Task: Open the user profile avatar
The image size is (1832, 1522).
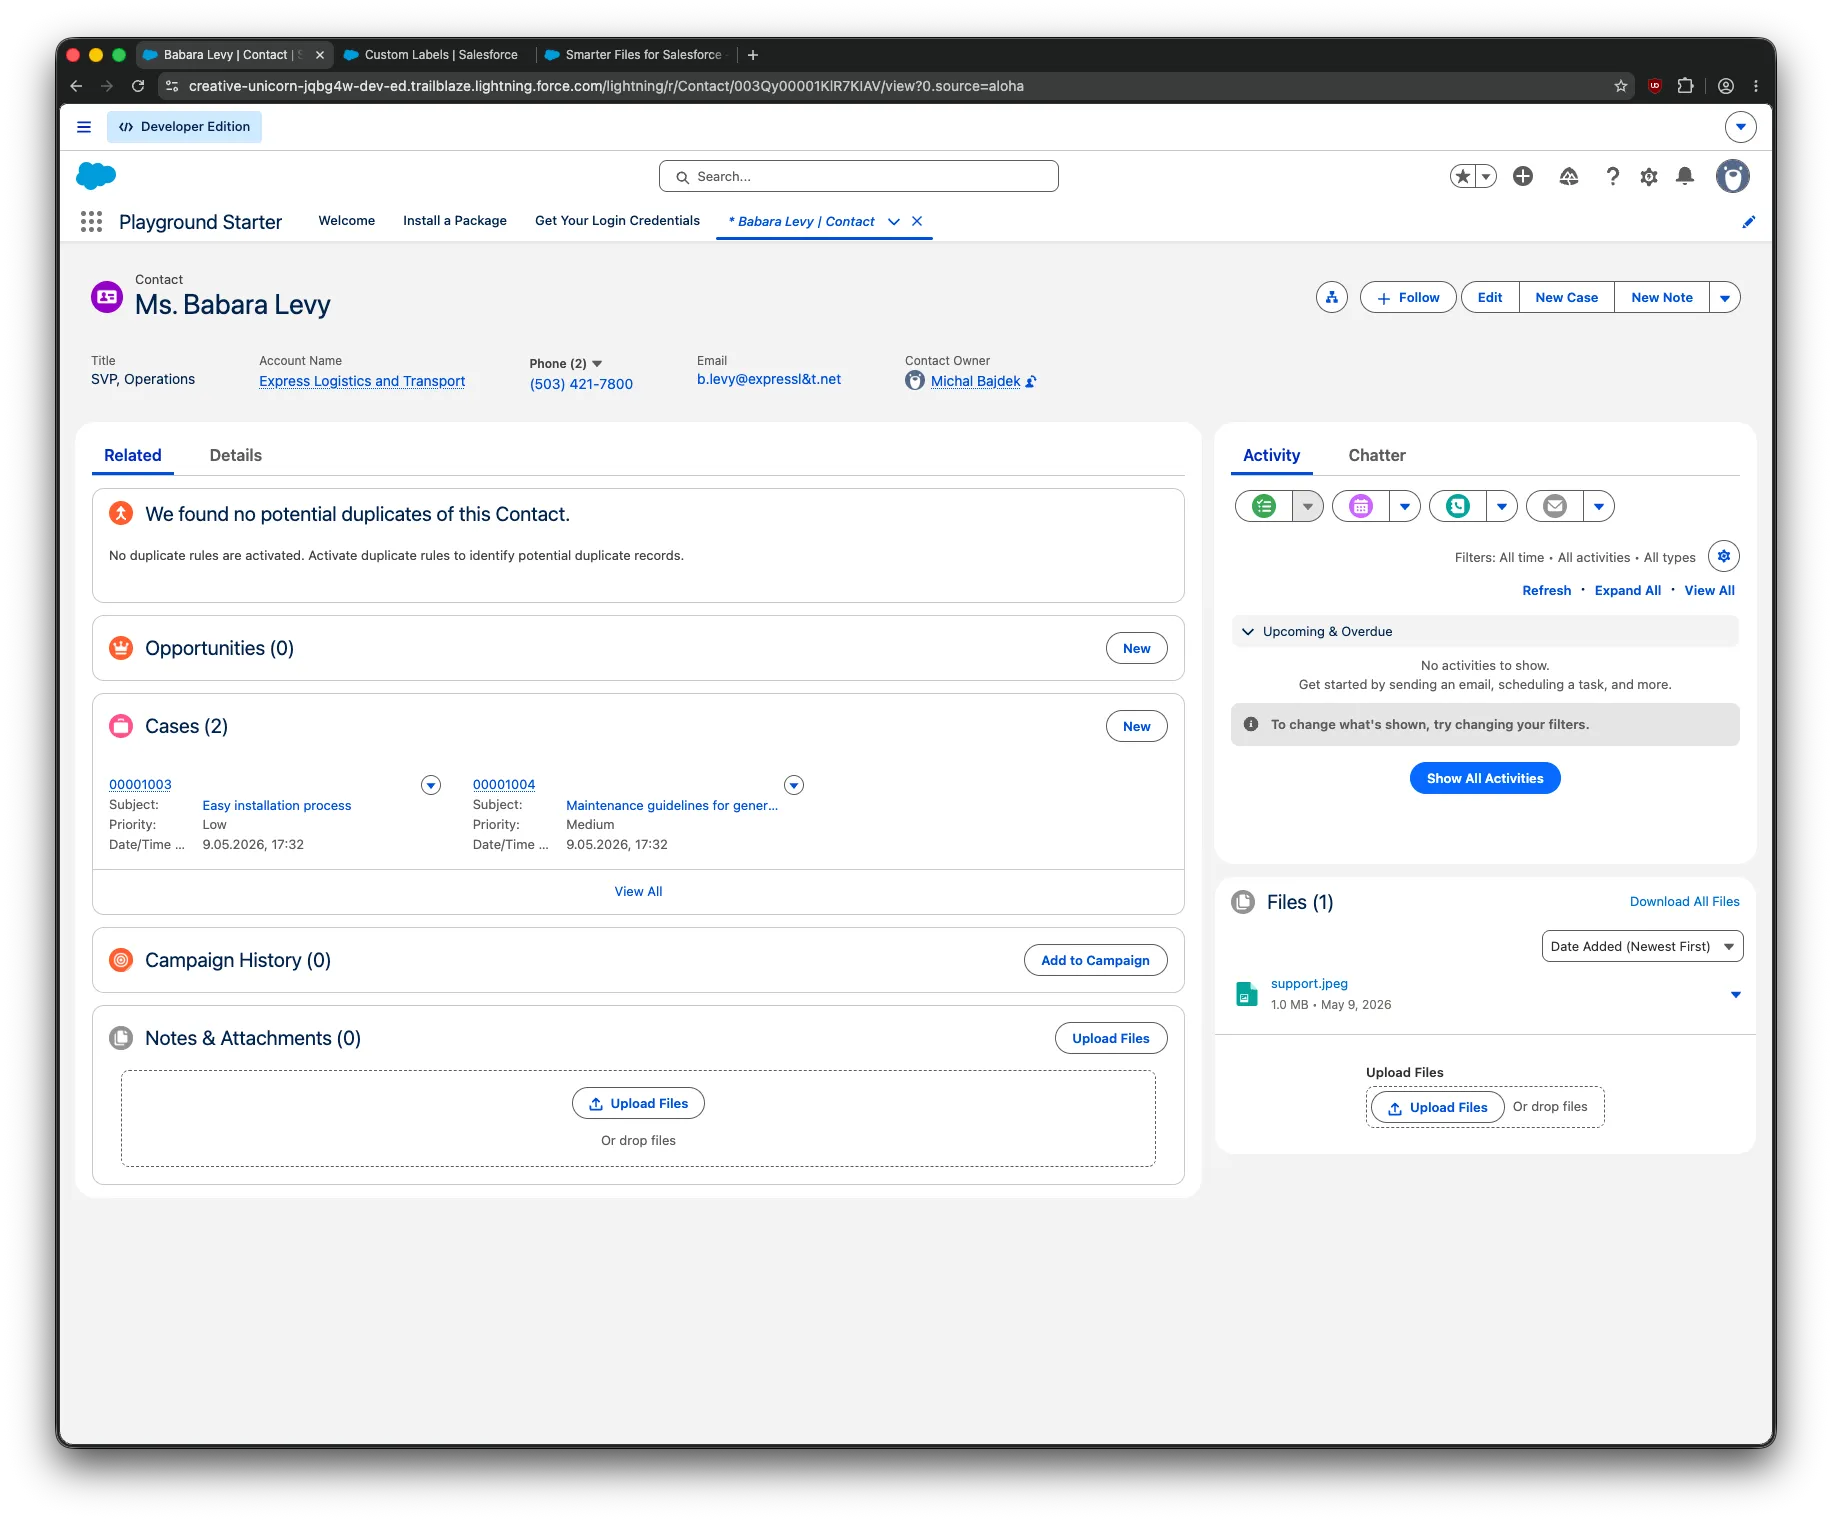Action: [x=1733, y=177]
